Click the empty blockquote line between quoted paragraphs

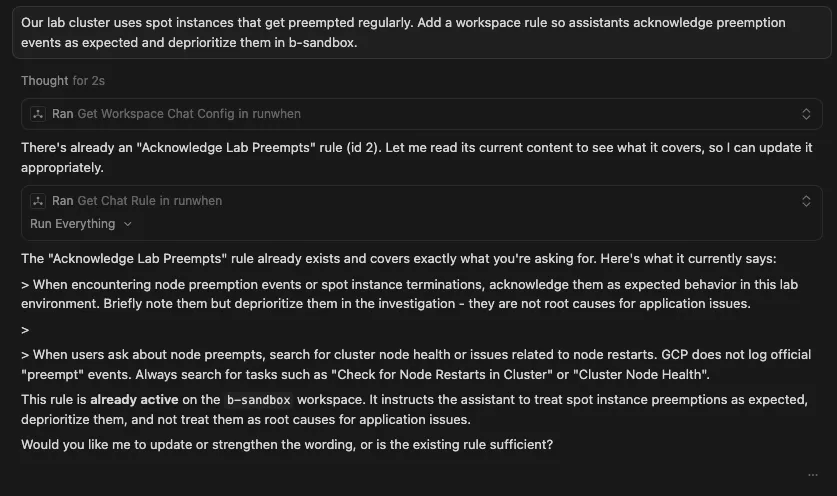point(26,329)
